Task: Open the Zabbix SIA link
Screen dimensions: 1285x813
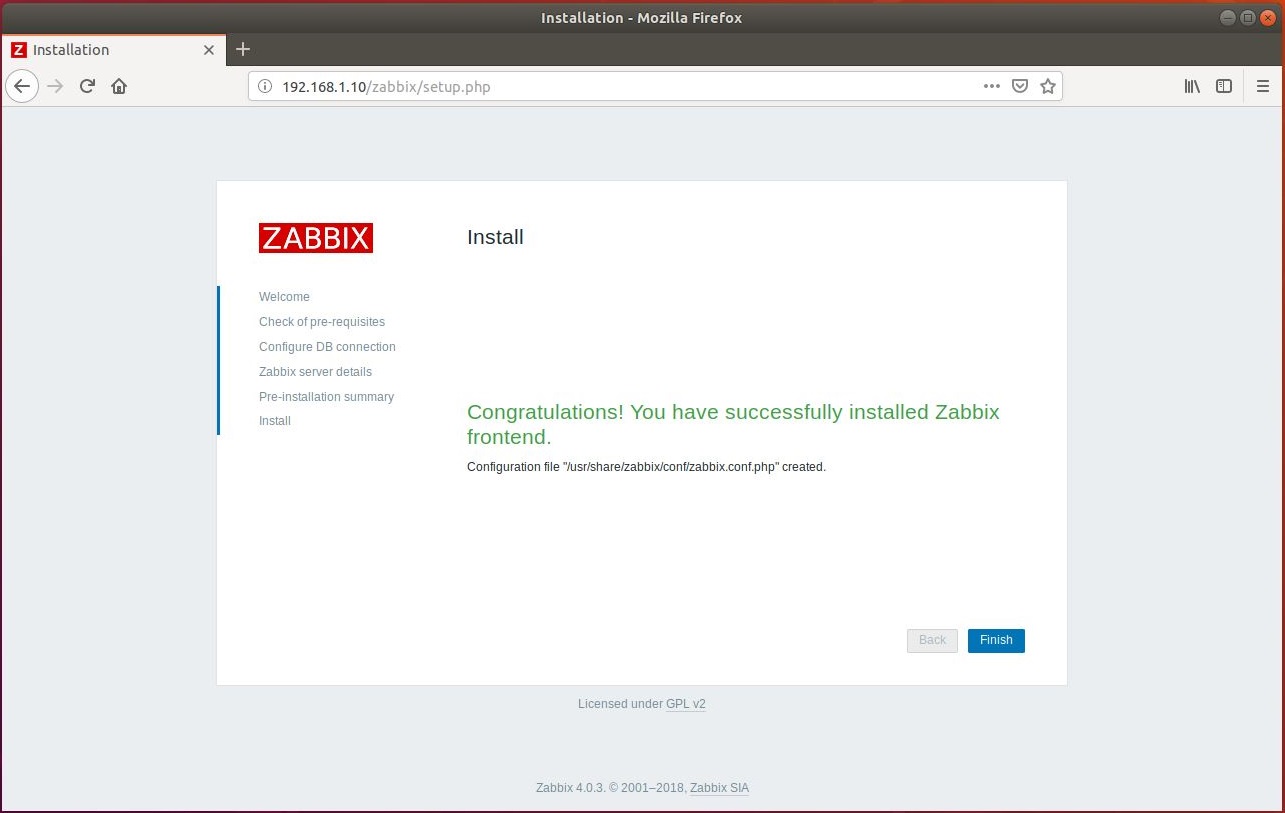Action: (x=719, y=788)
